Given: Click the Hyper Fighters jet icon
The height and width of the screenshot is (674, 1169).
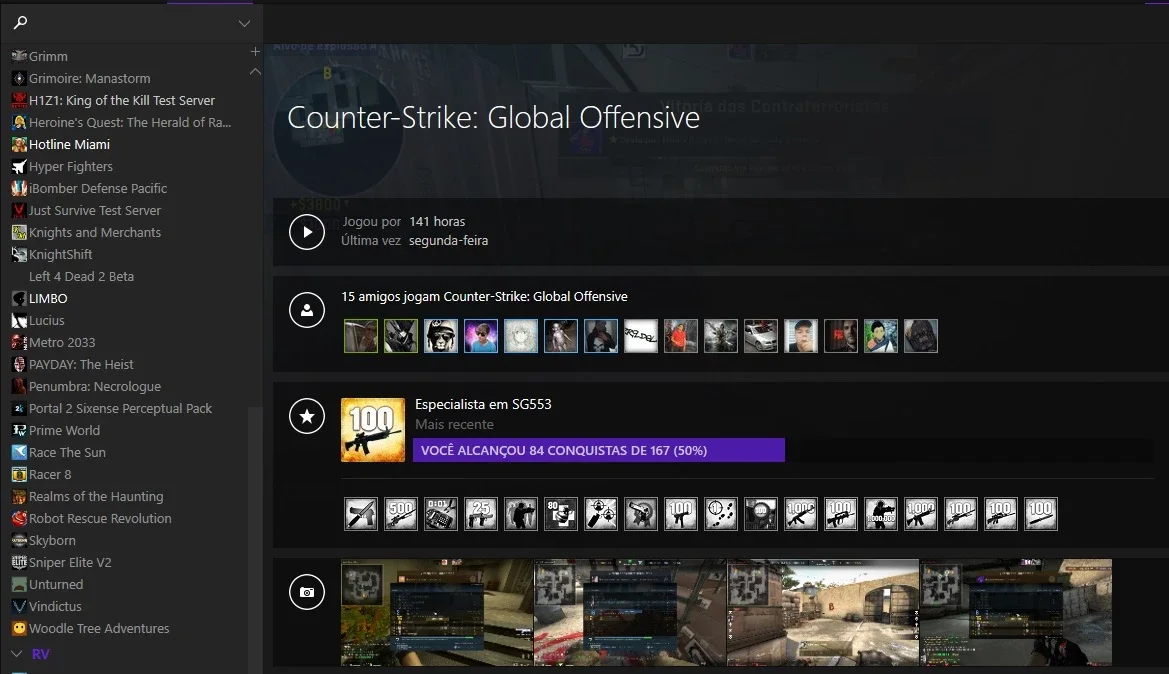Looking at the screenshot, I should [19, 166].
